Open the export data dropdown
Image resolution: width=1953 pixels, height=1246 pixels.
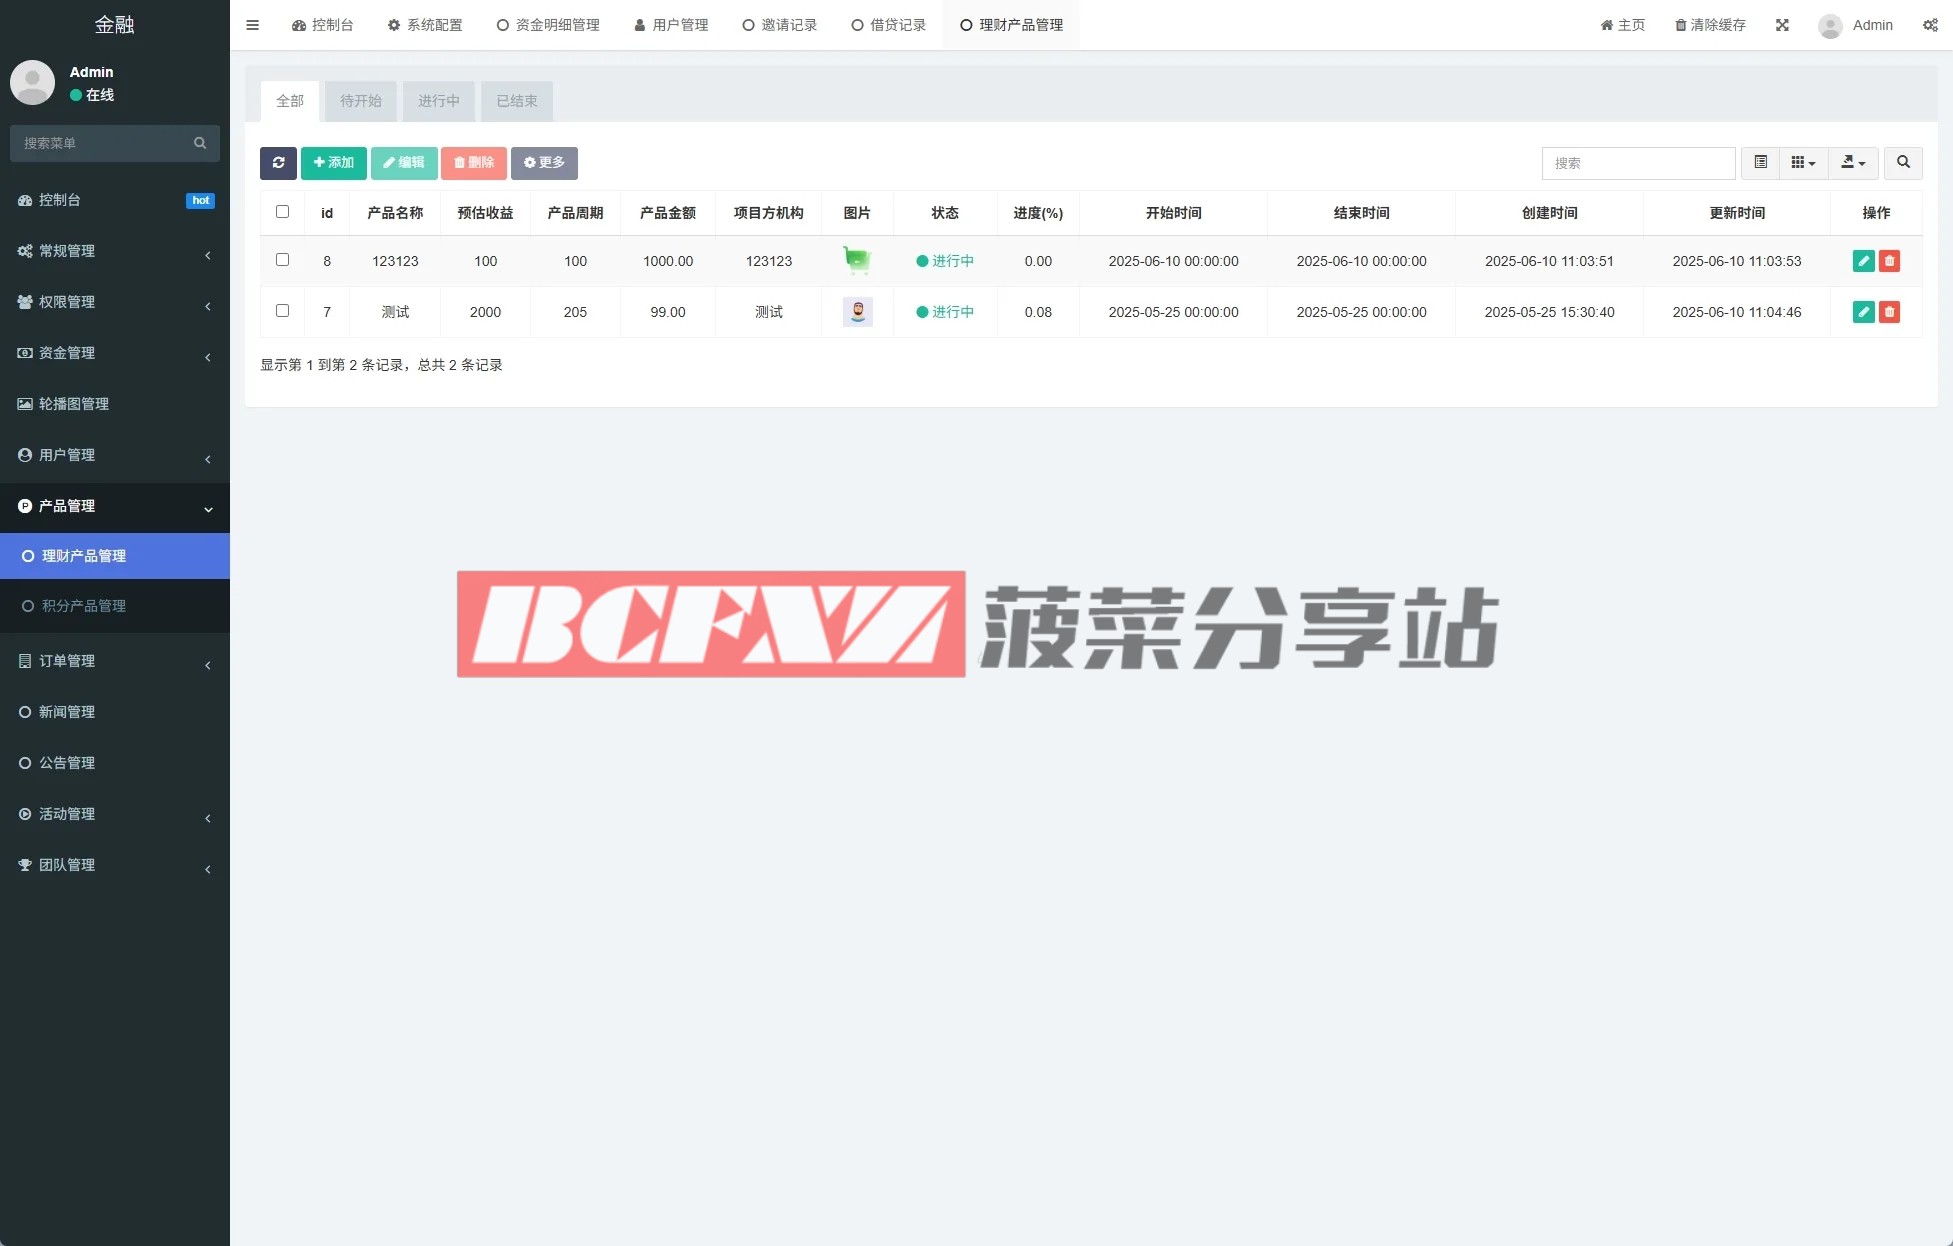click(x=1853, y=163)
